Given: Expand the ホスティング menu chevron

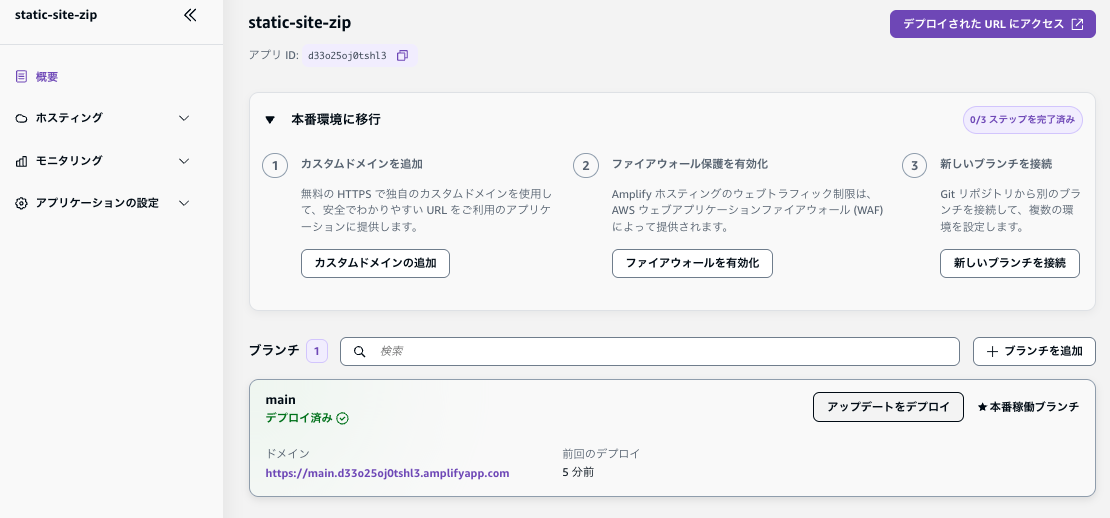Looking at the screenshot, I should pyautogui.click(x=184, y=118).
